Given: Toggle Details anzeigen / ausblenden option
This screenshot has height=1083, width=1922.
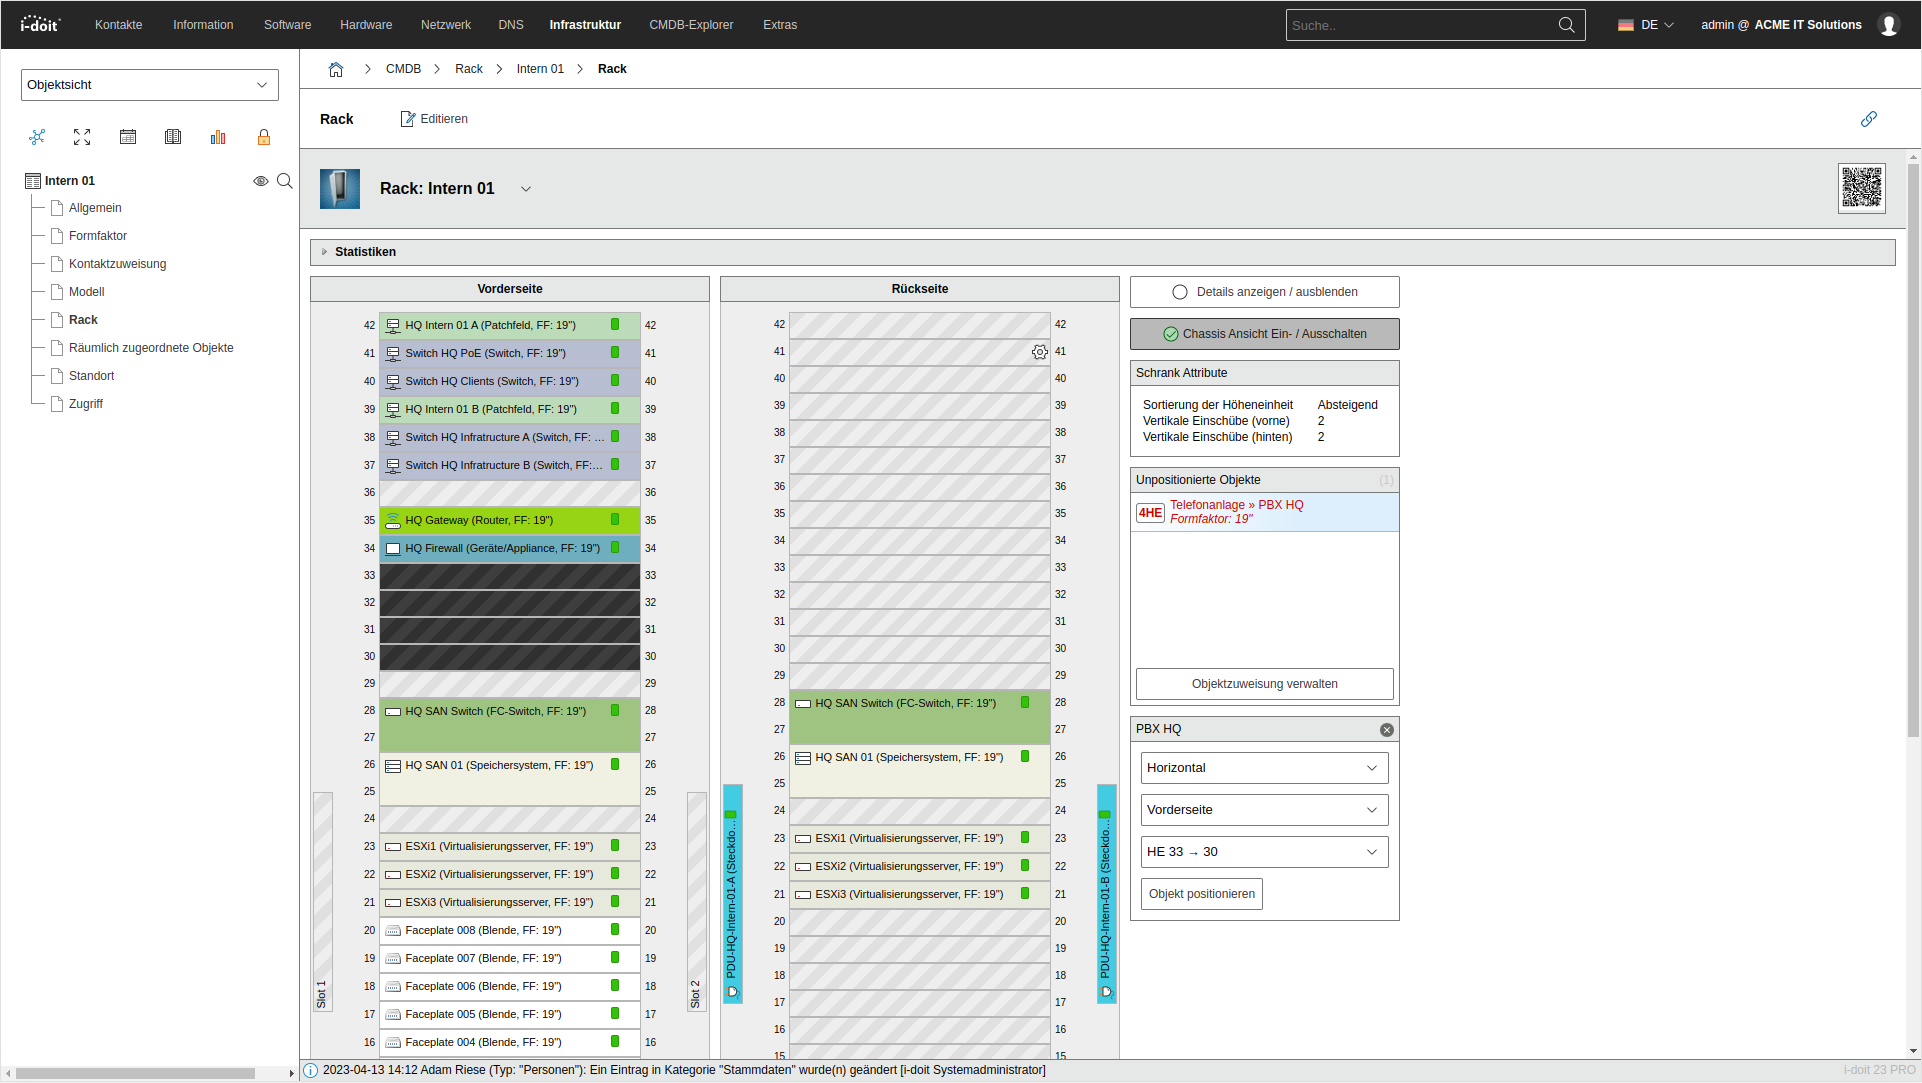Looking at the screenshot, I should (x=1264, y=292).
